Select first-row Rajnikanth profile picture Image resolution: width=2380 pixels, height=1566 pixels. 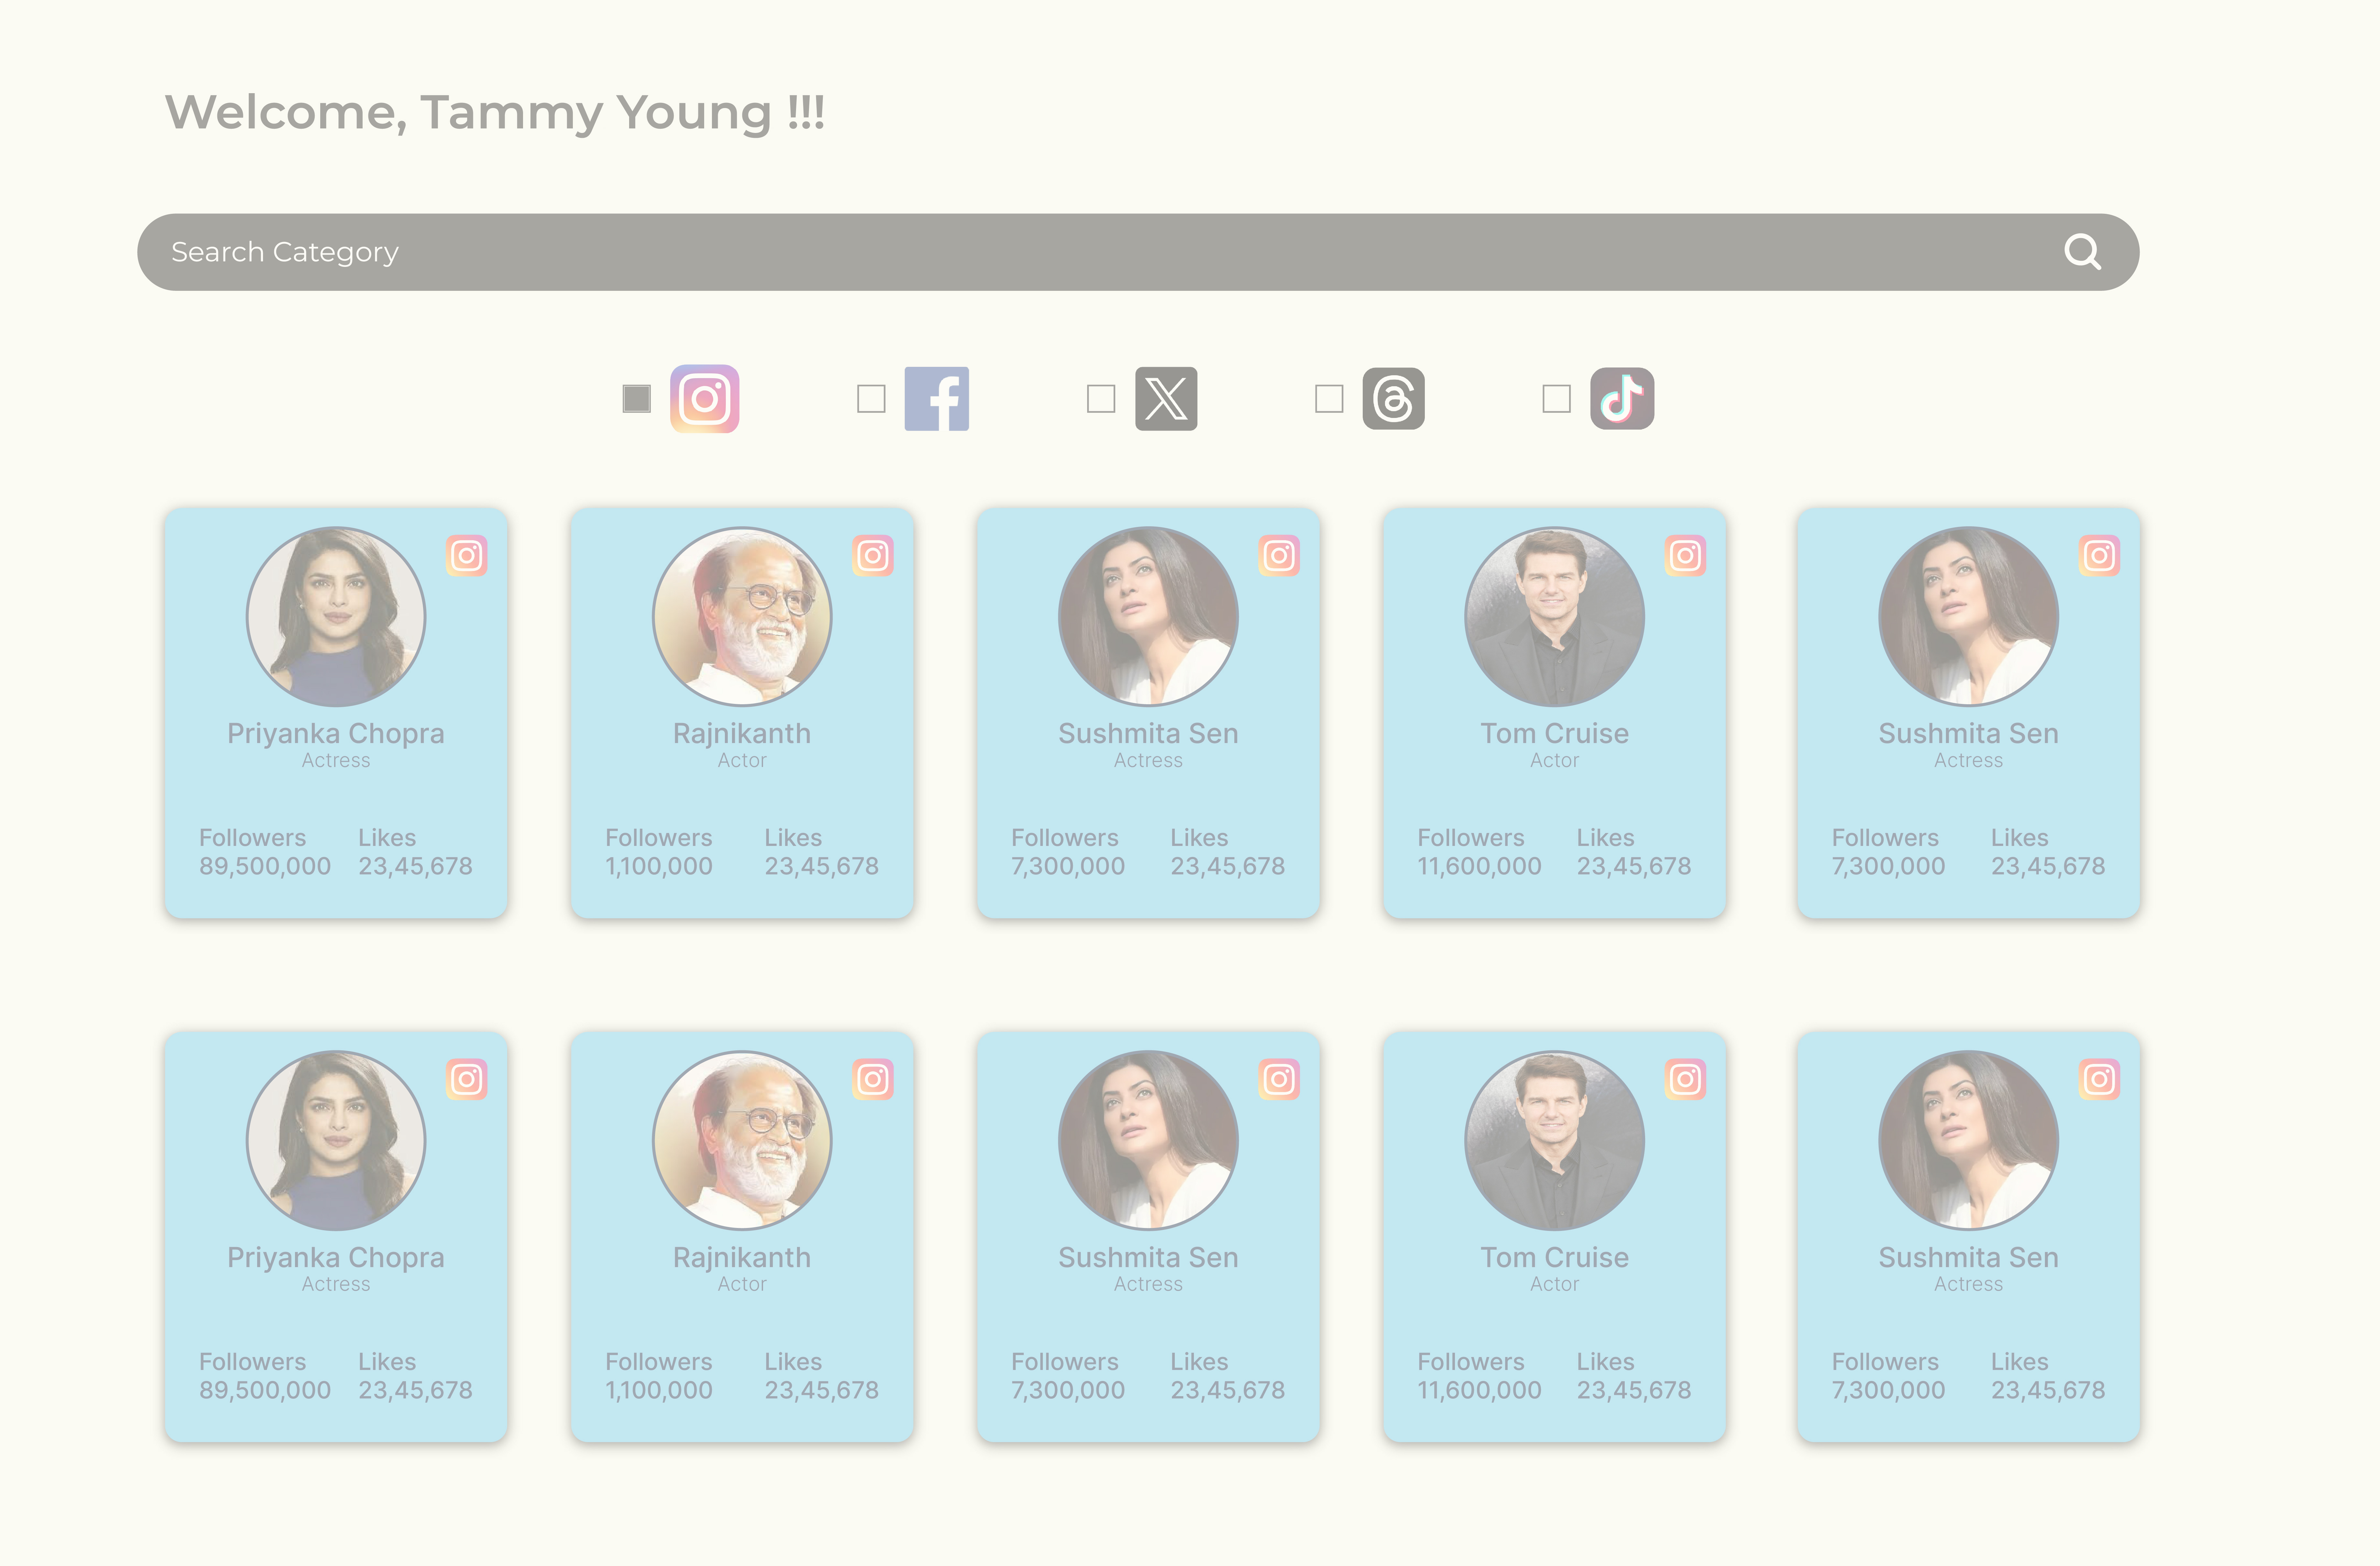(x=742, y=616)
